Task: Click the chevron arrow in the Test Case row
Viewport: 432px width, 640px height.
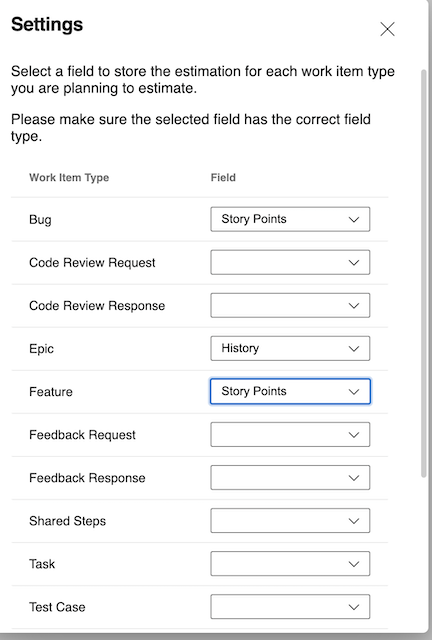Action: click(x=354, y=607)
